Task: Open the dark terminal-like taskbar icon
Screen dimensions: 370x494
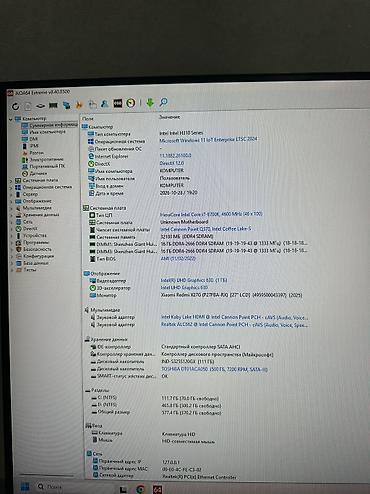Action: (x=123, y=489)
